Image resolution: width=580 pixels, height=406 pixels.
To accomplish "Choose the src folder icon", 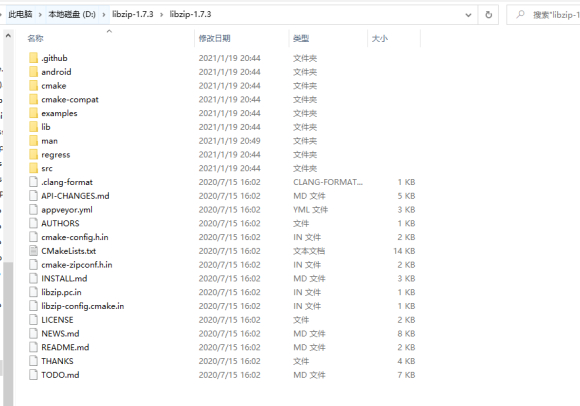I will click(x=33, y=168).
